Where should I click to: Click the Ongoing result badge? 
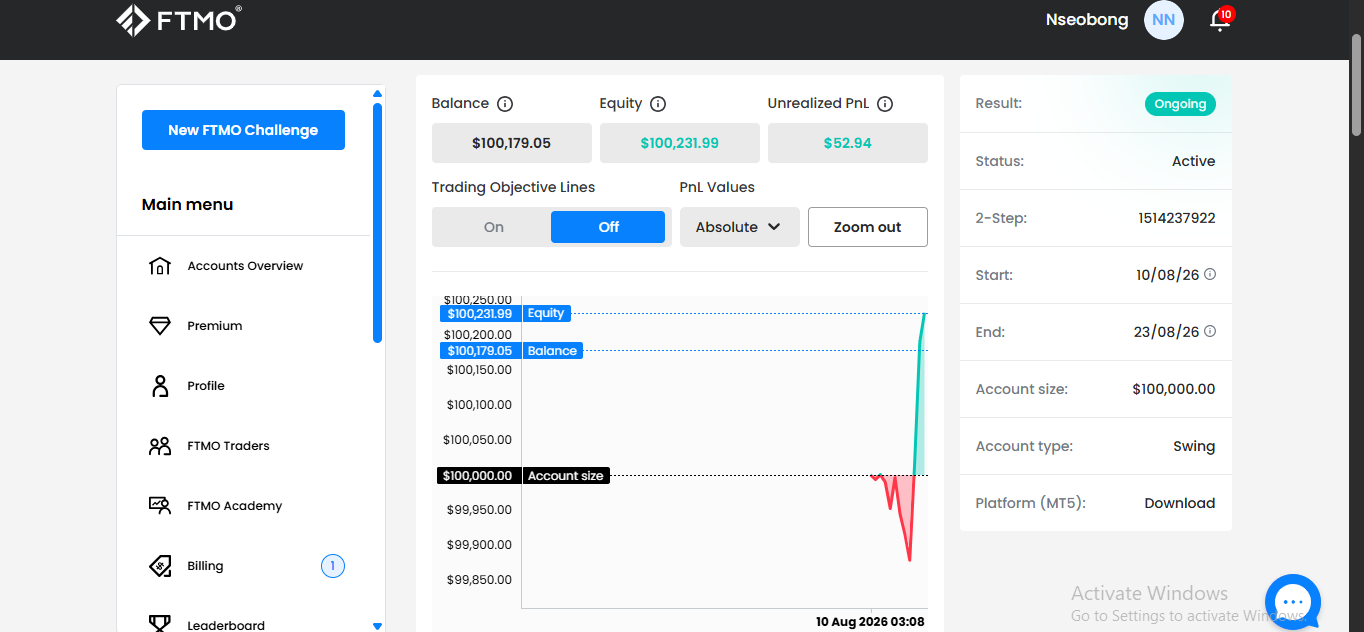click(1180, 104)
